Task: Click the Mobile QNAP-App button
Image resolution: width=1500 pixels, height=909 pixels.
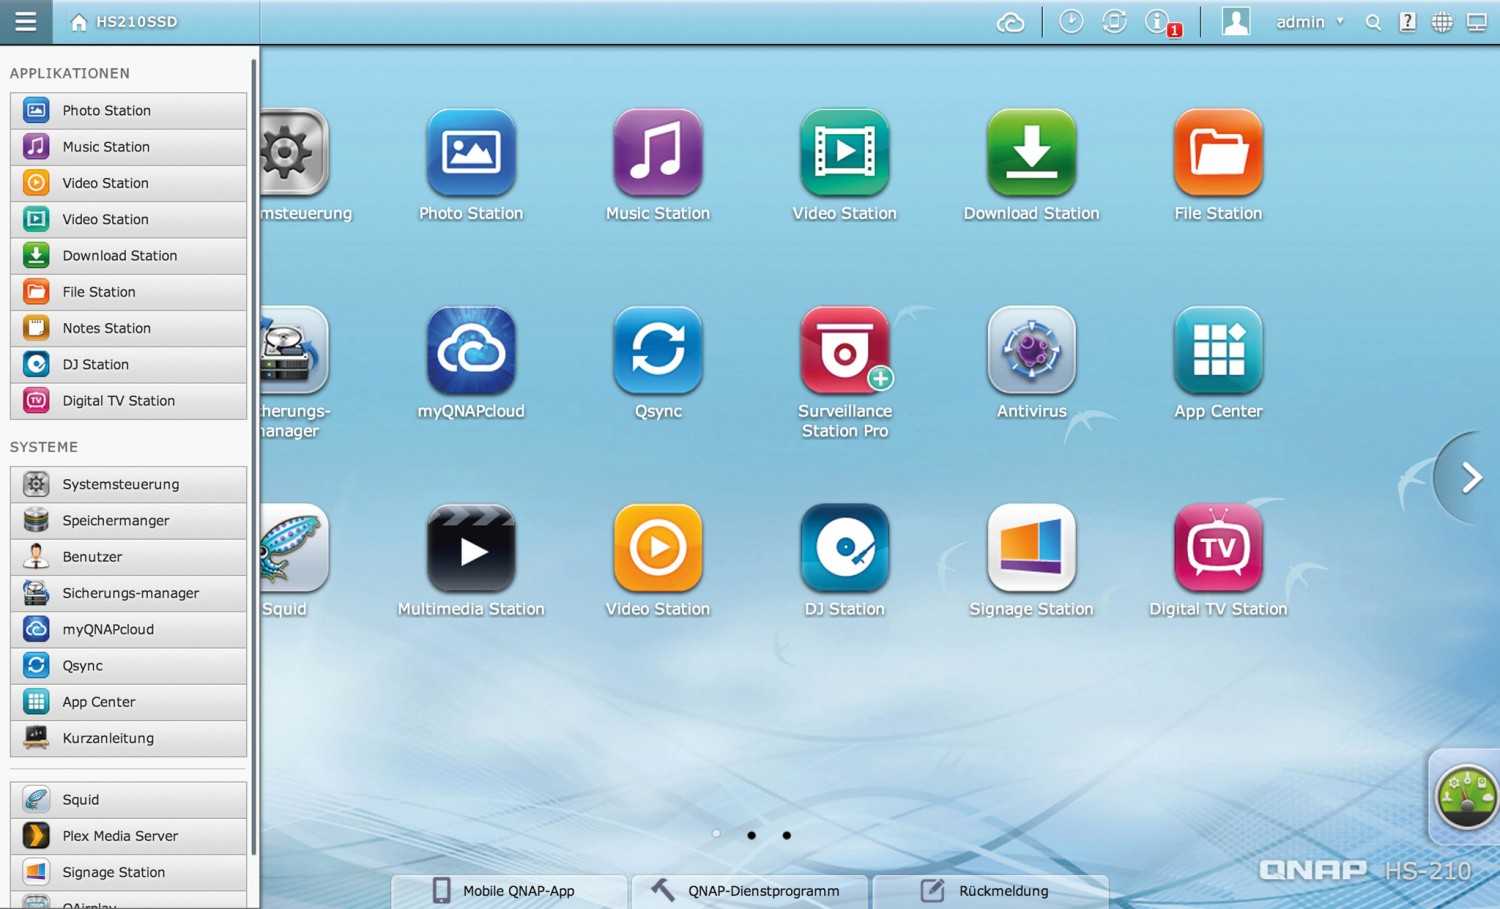Action: [x=509, y=891]
